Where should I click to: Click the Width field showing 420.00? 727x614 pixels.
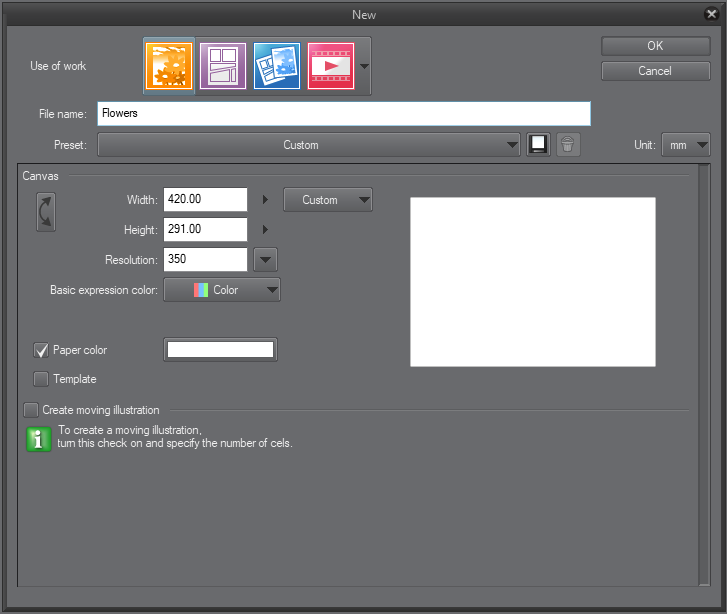pyautogui.click(x=205, y=199)
